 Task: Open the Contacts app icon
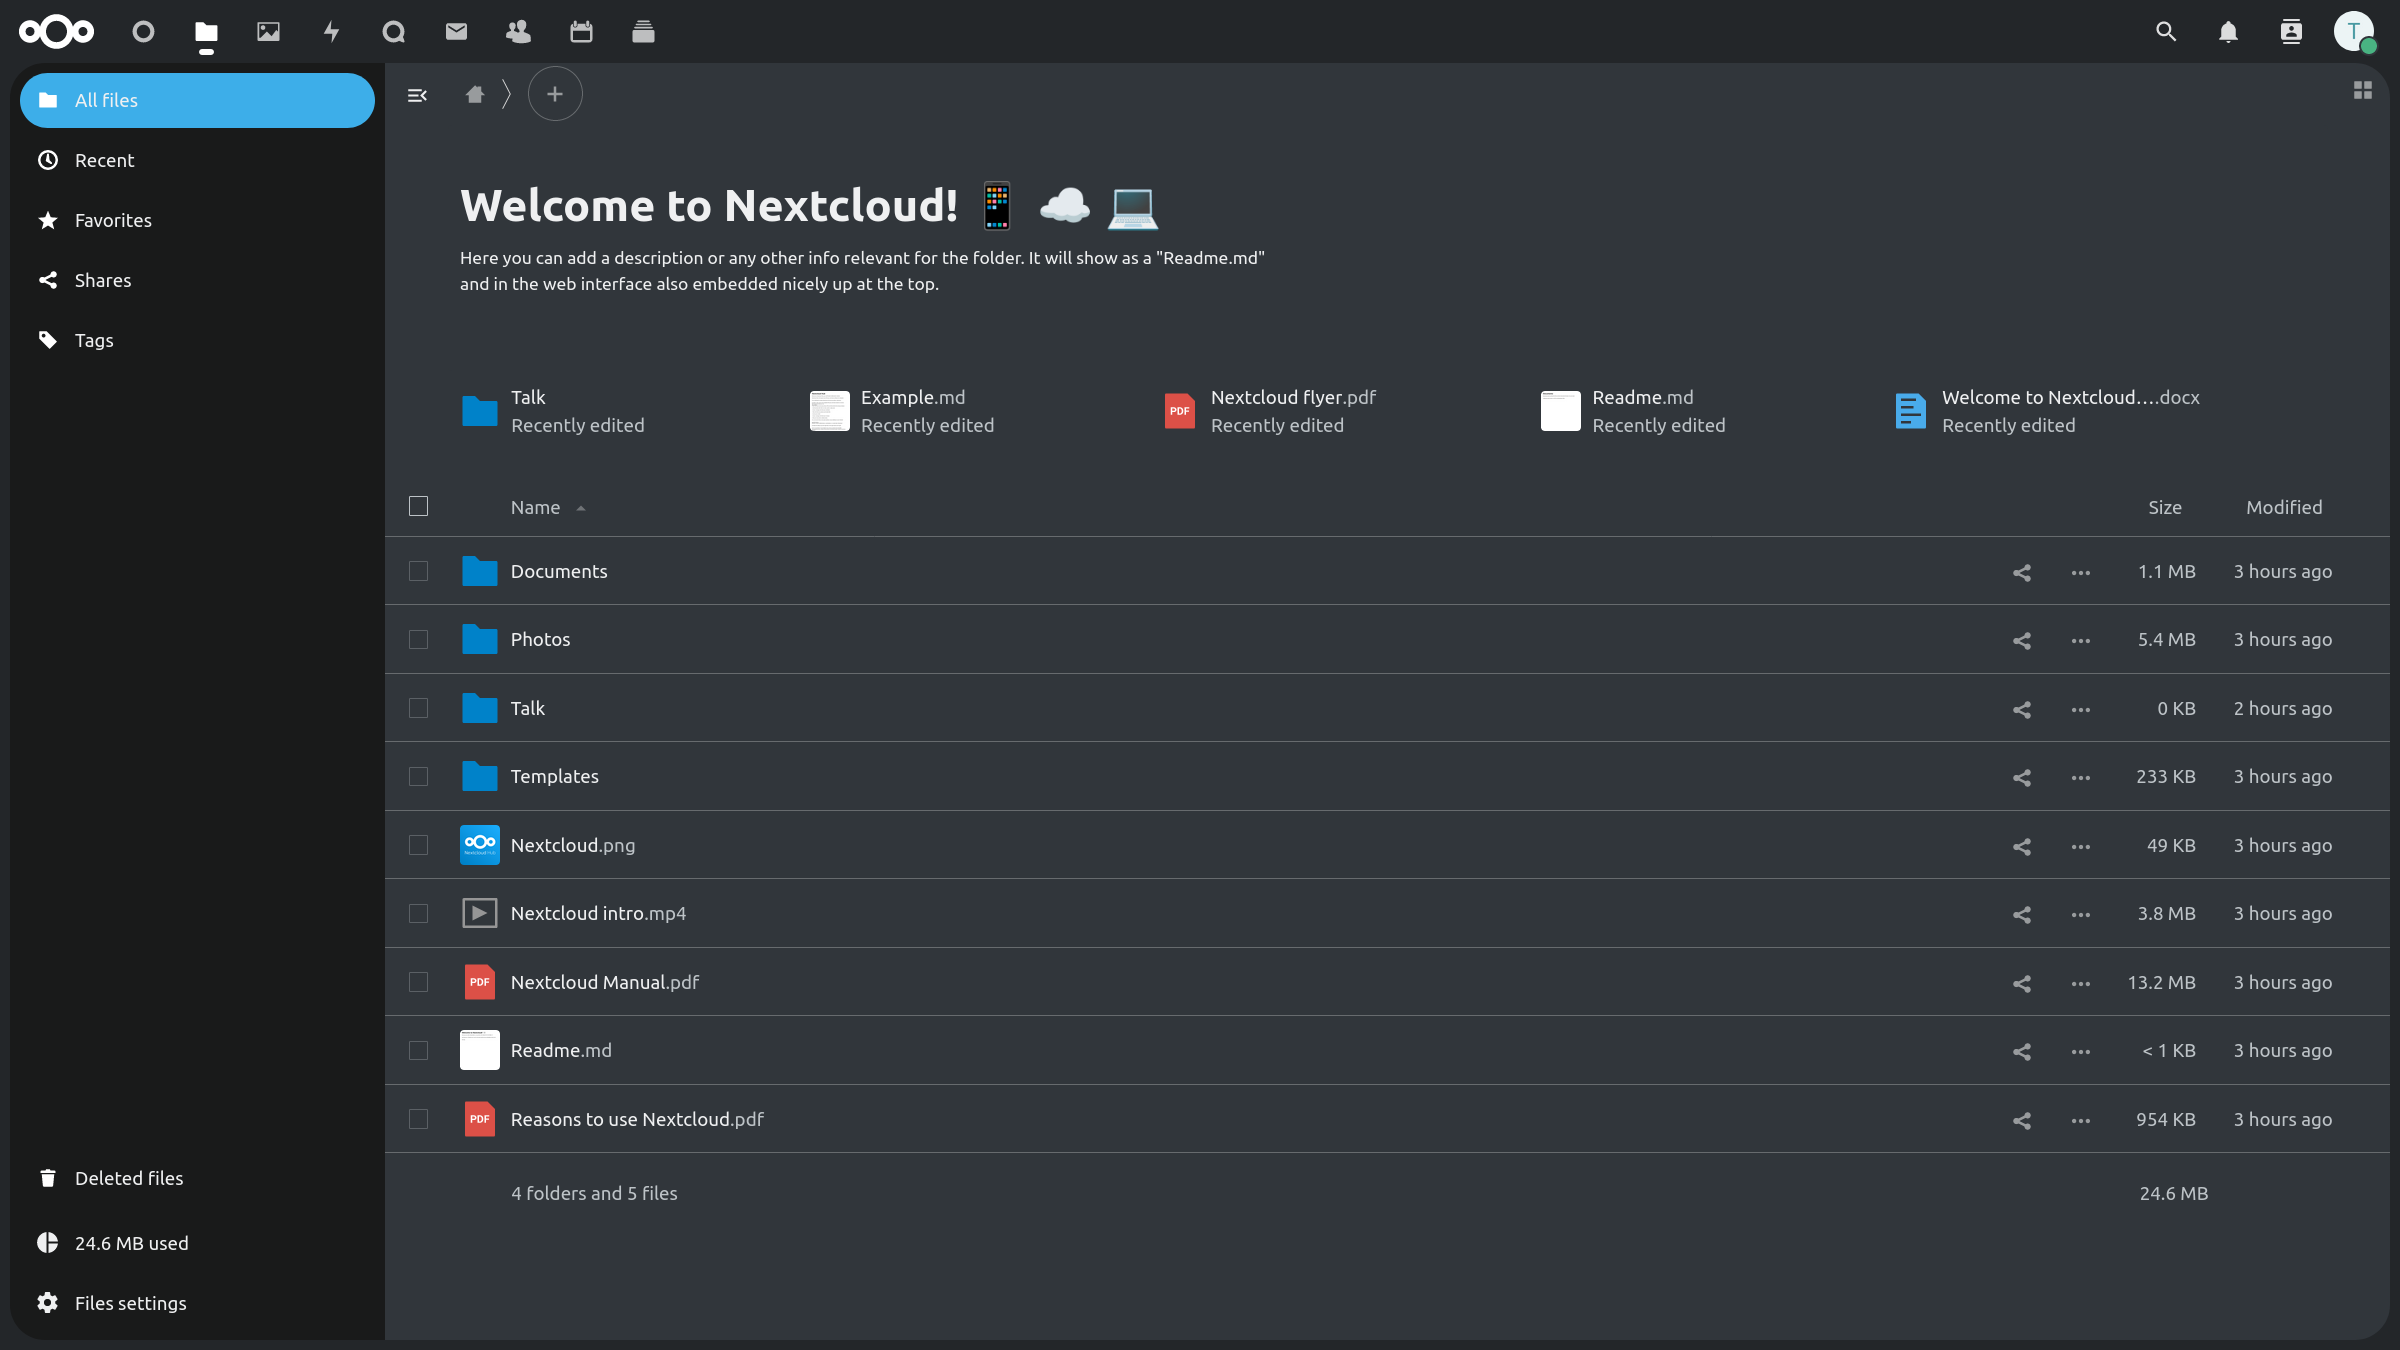click(516, 31)
